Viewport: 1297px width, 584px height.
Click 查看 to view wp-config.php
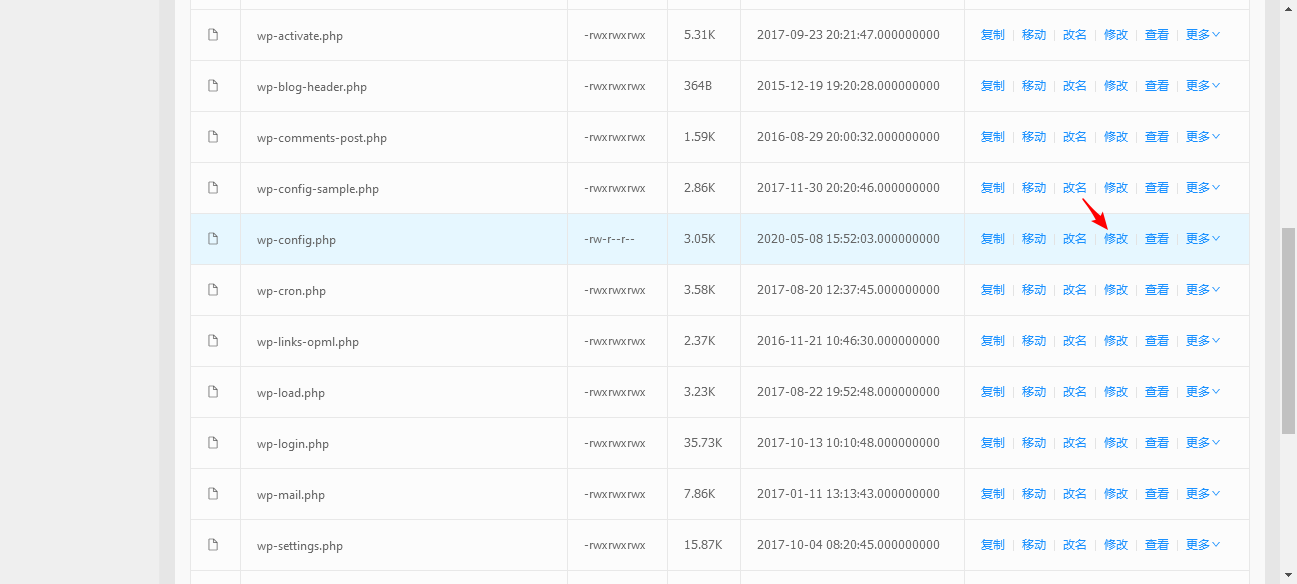[1157, 239]
